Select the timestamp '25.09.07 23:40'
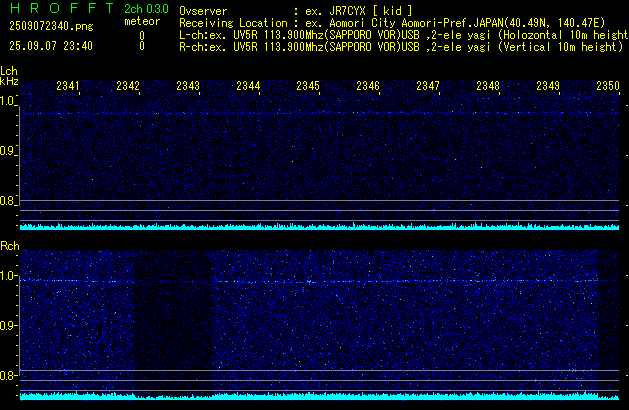 pos(51,46)
